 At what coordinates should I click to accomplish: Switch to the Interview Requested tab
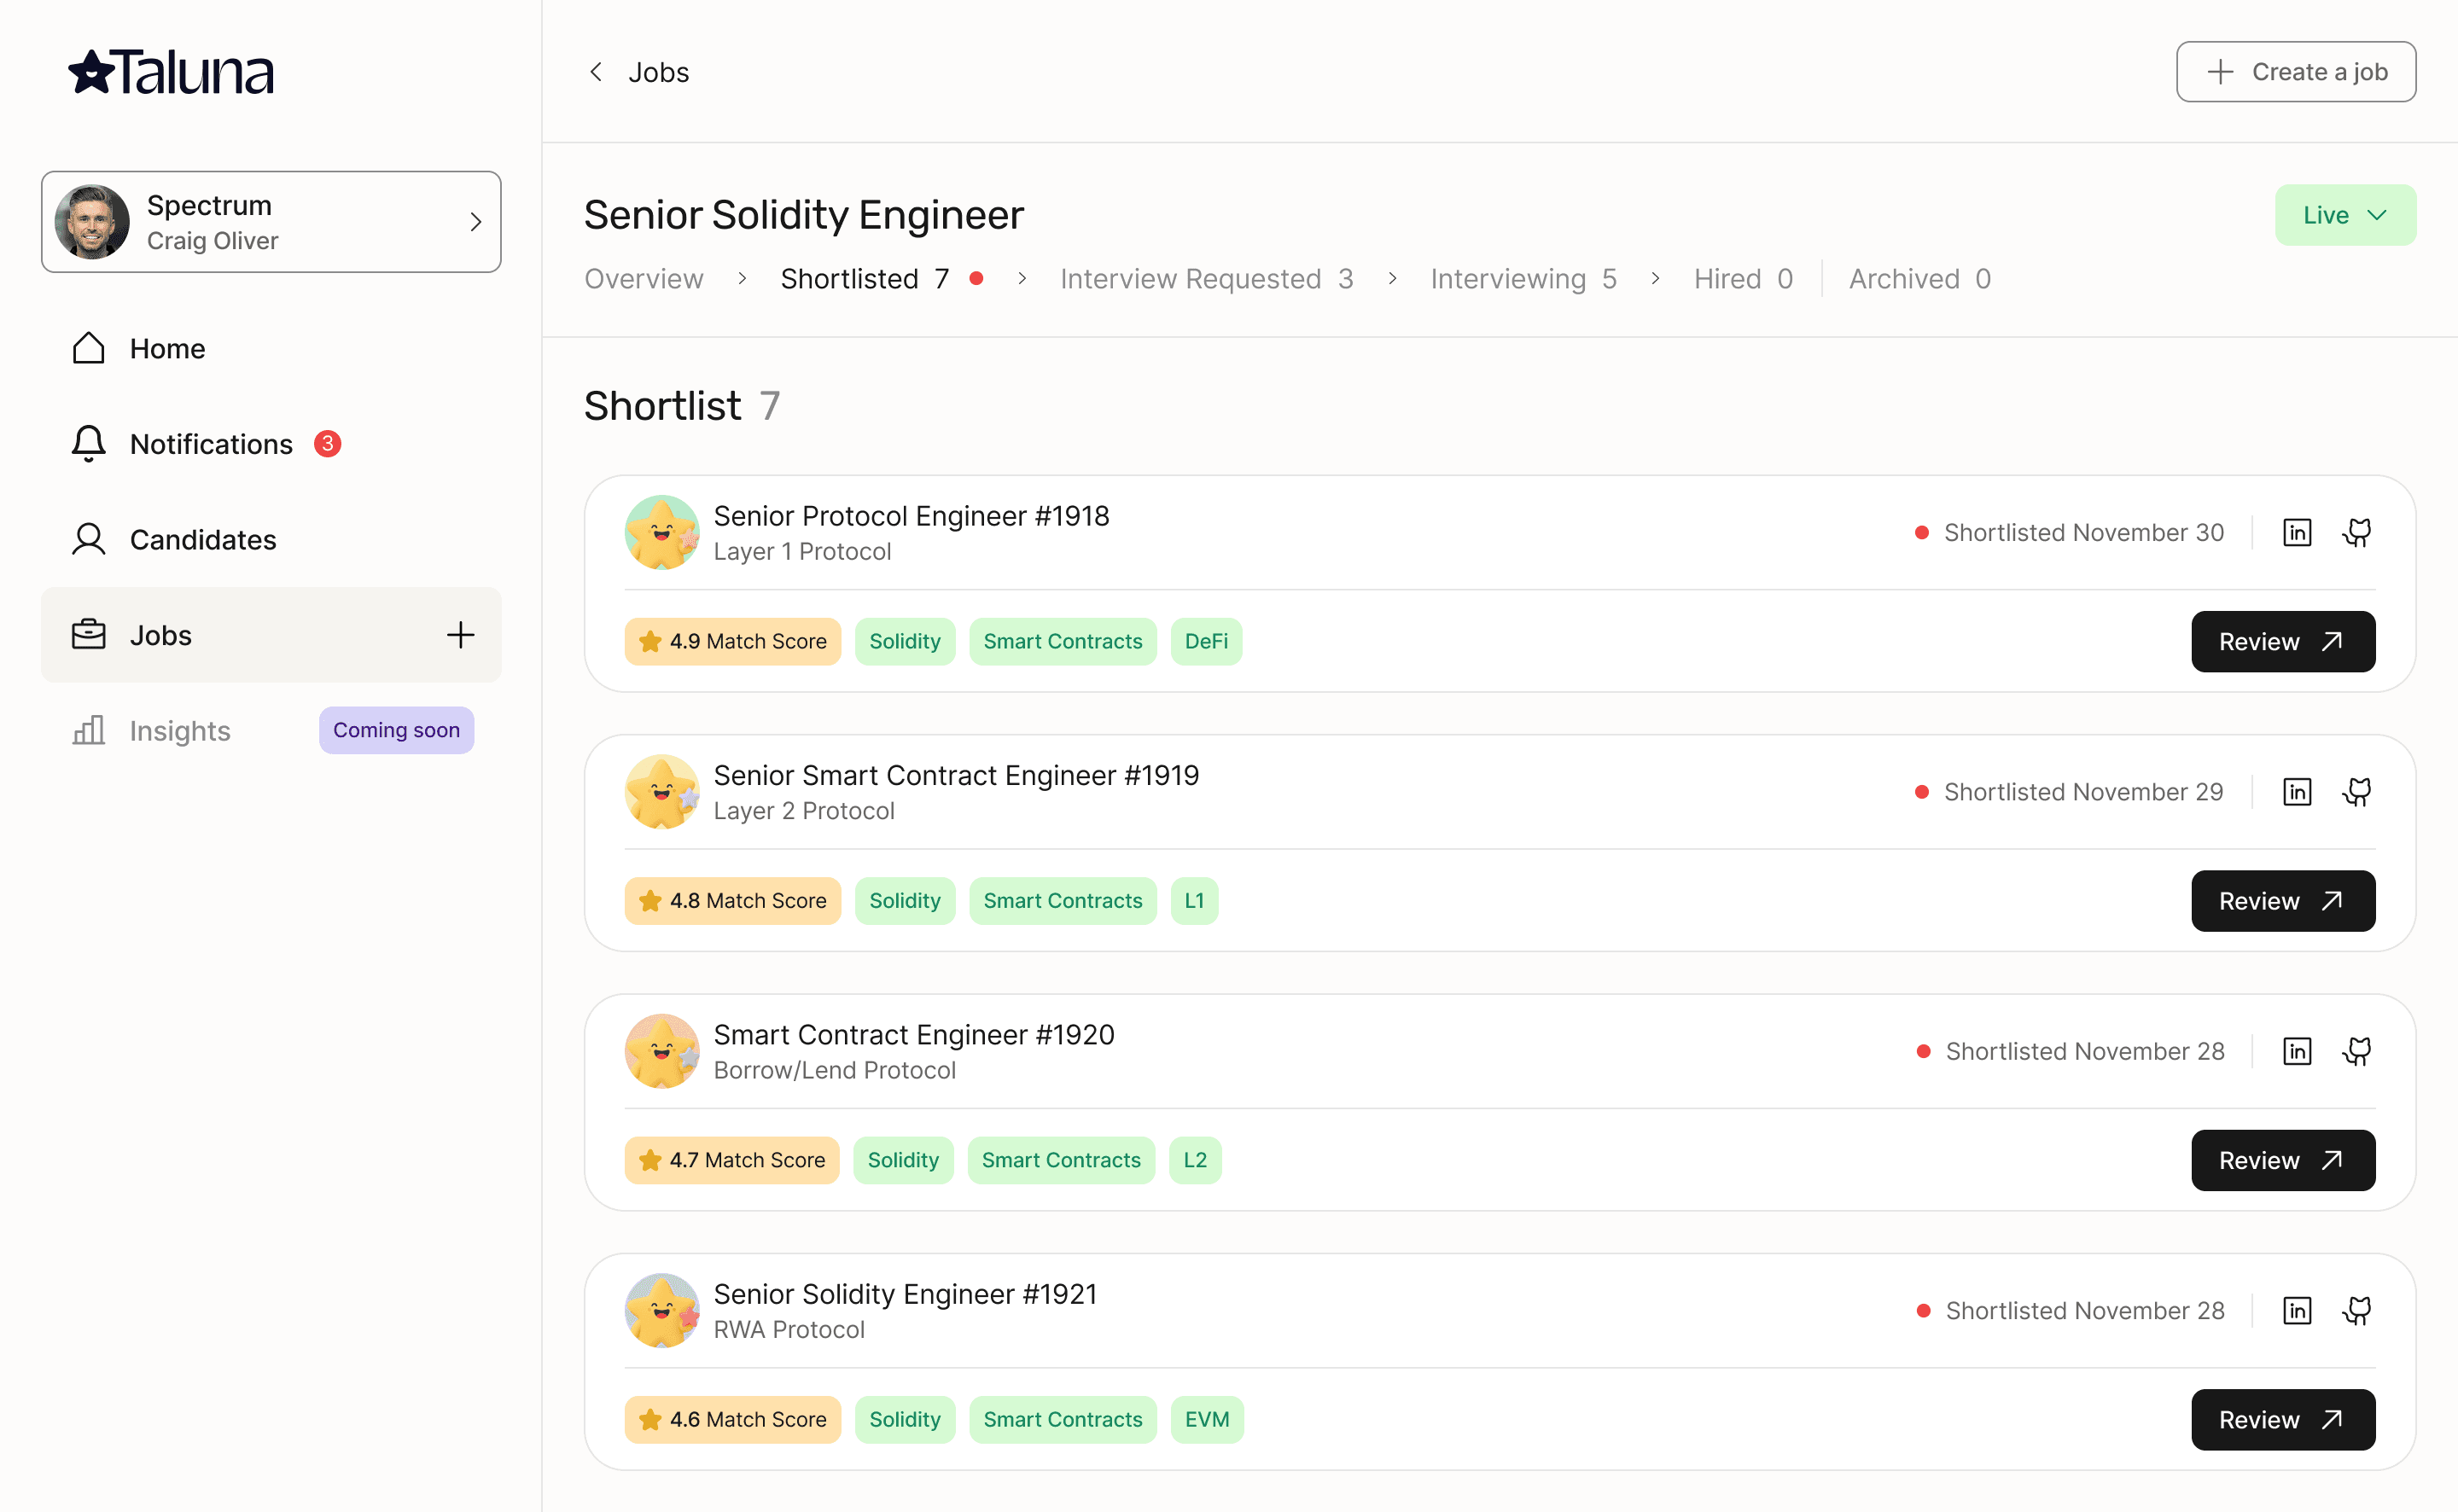(x=1206, y=279)
